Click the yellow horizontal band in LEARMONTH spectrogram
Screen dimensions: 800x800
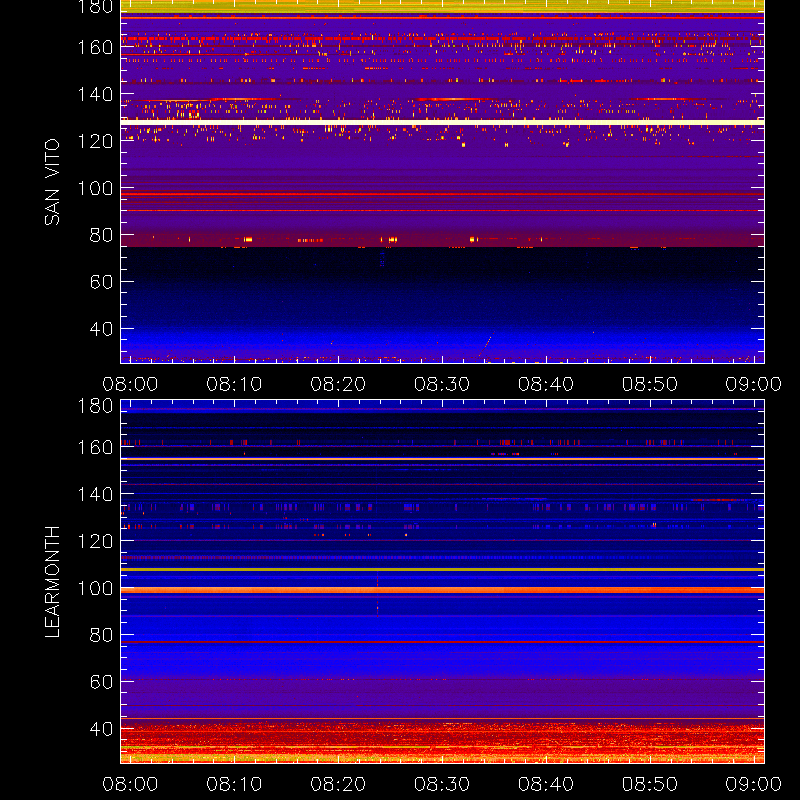tap(442, 569)
